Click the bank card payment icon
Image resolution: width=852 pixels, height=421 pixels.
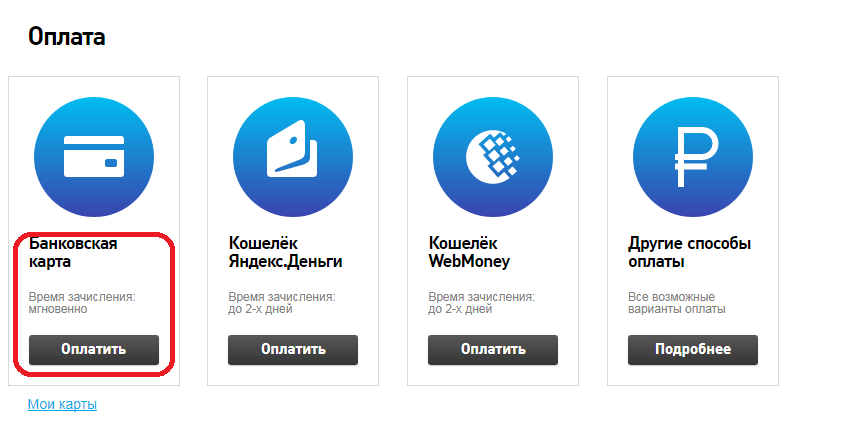coord(94,157)
